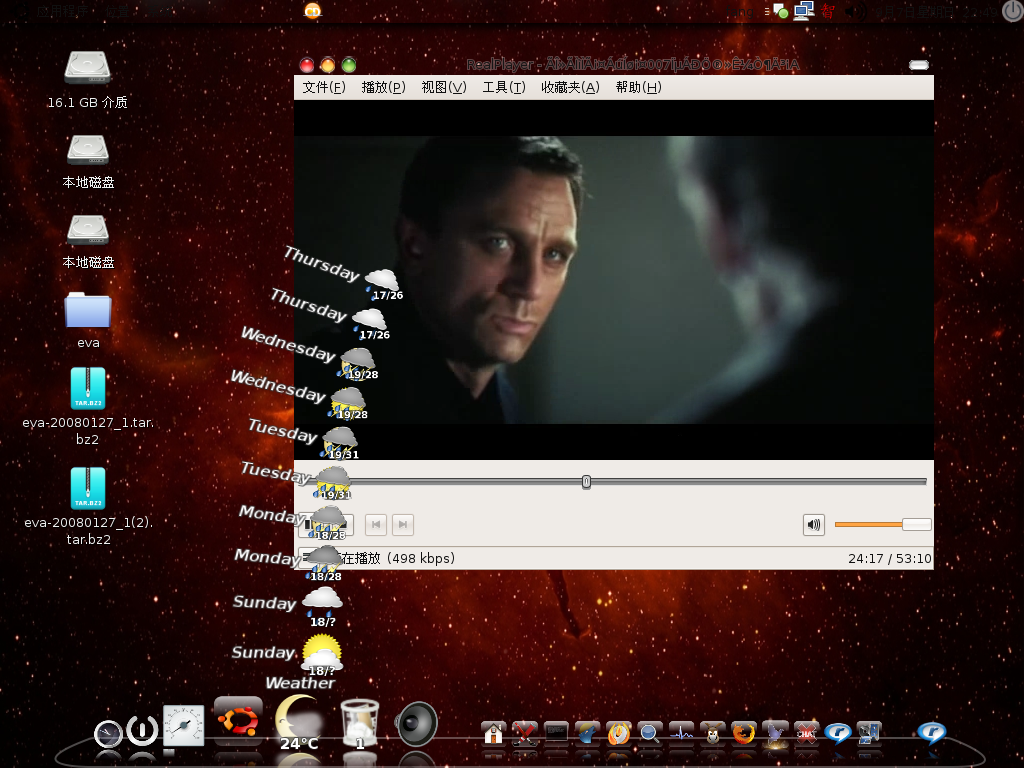Select the eva folder on the desktop
1024x768 pixels.
click(x=88, y=310)
